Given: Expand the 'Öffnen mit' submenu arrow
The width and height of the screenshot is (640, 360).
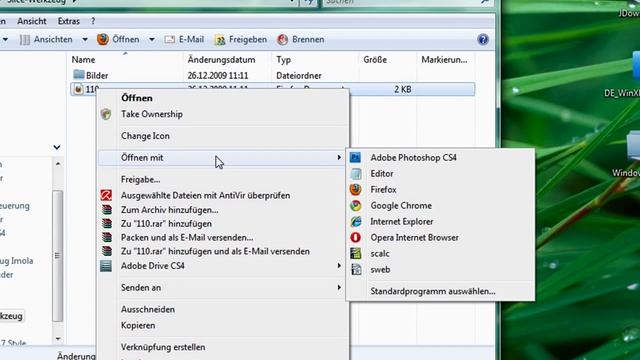Looking at the screenshot, I should click(339, 158).
